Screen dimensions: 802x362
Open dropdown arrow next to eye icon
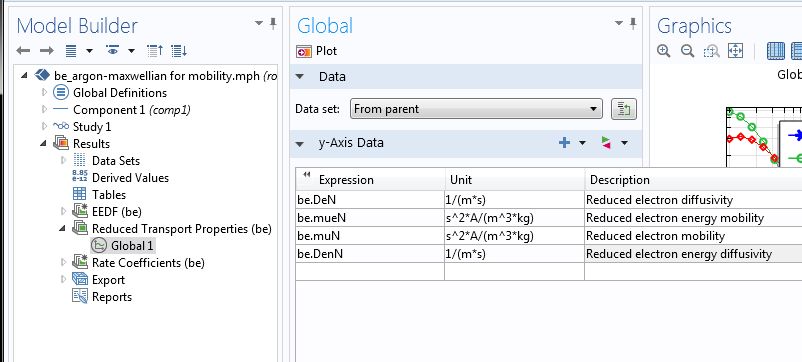[x=131, y=51]
